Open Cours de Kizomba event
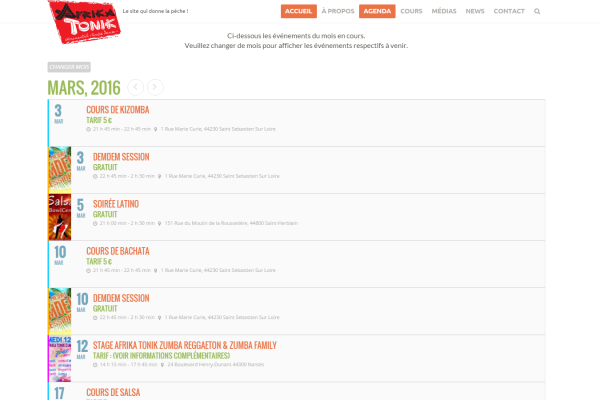The width and height of the screenshot is (600, 400). point(117,109)
